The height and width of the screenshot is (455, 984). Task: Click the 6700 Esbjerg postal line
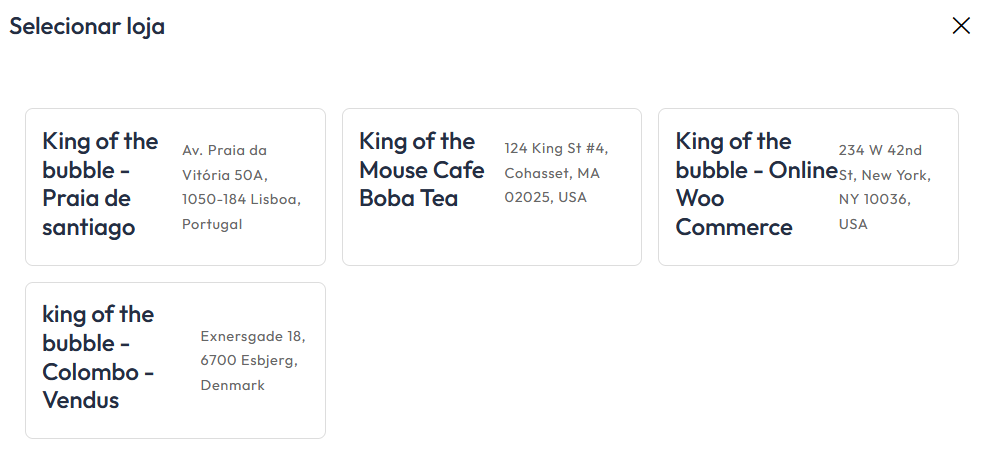[249, 360]
